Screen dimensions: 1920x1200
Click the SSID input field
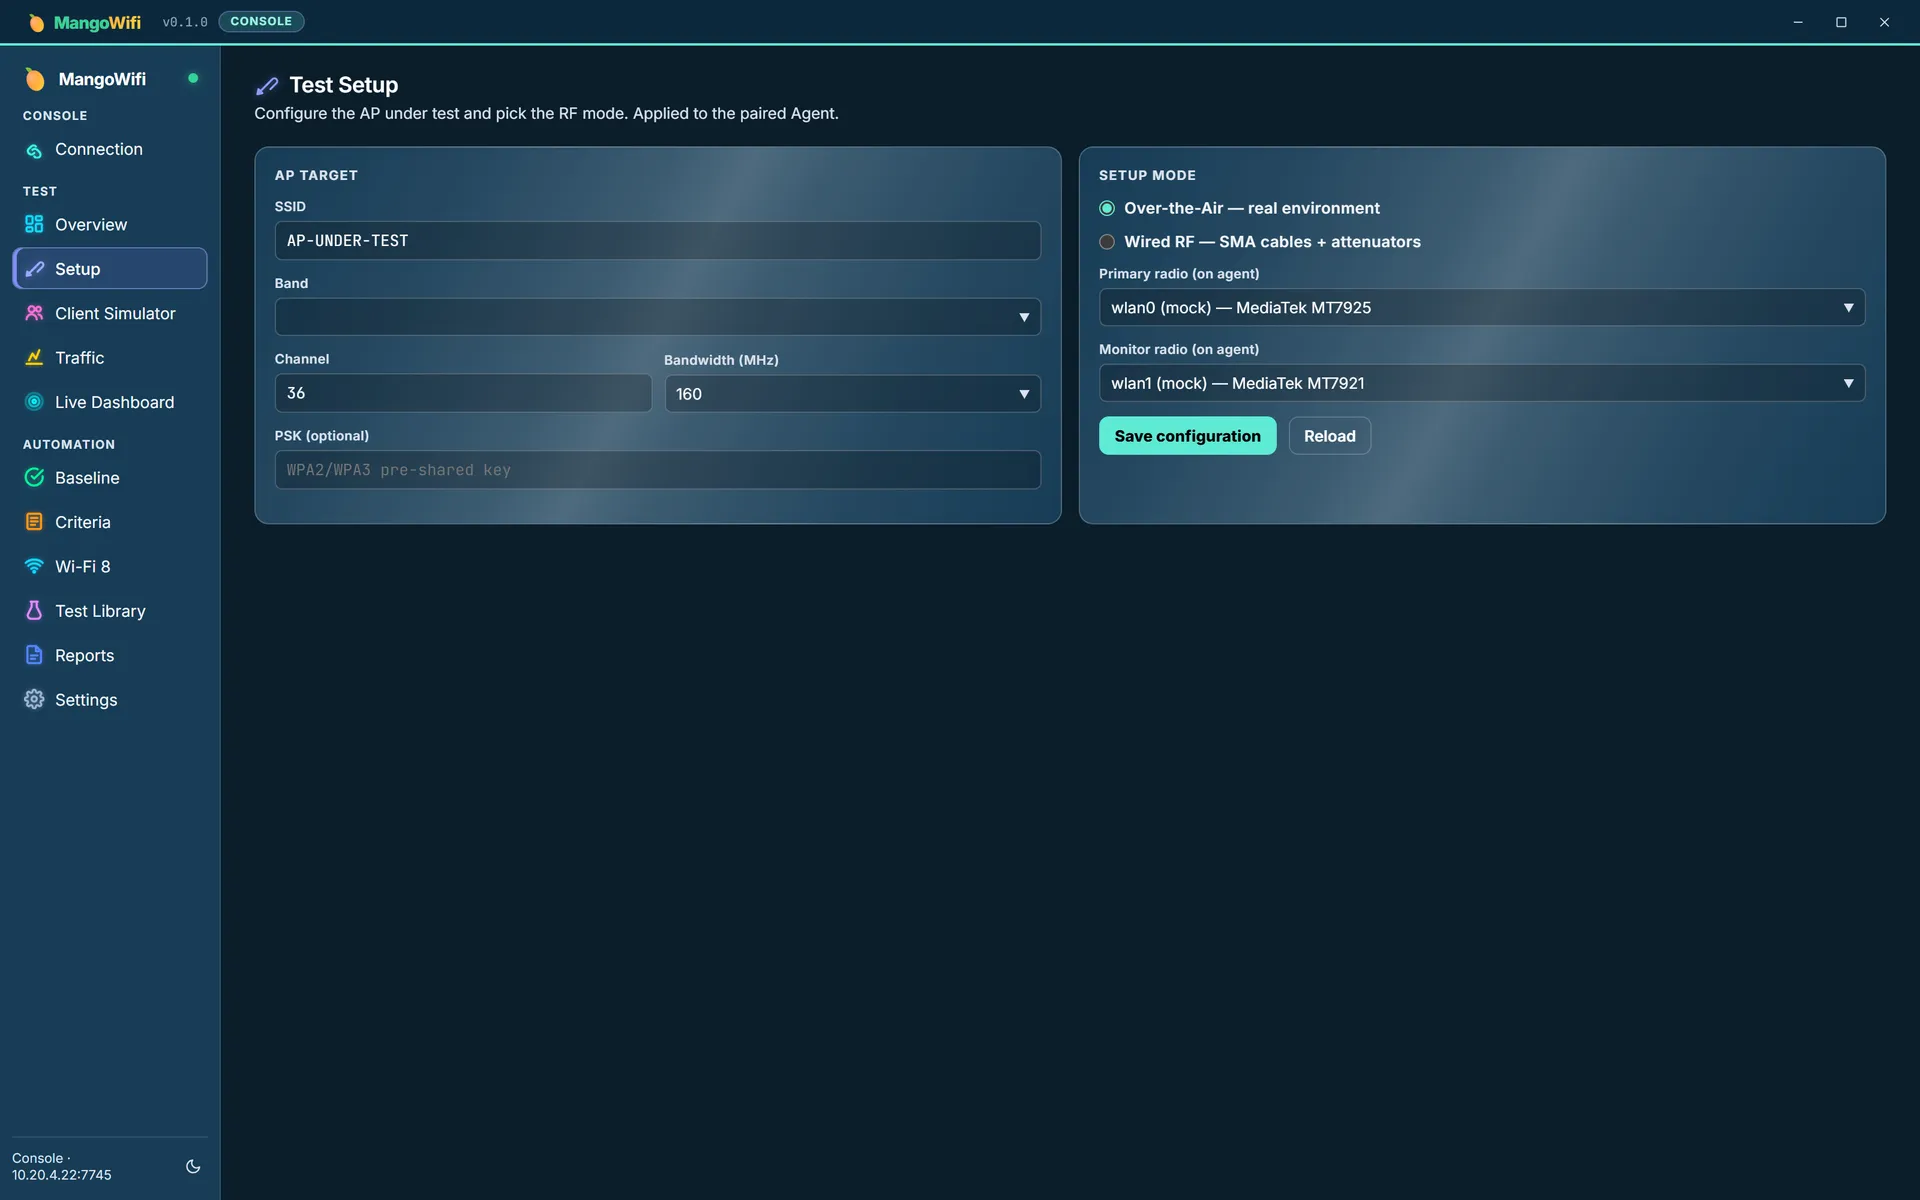[657, 241]
